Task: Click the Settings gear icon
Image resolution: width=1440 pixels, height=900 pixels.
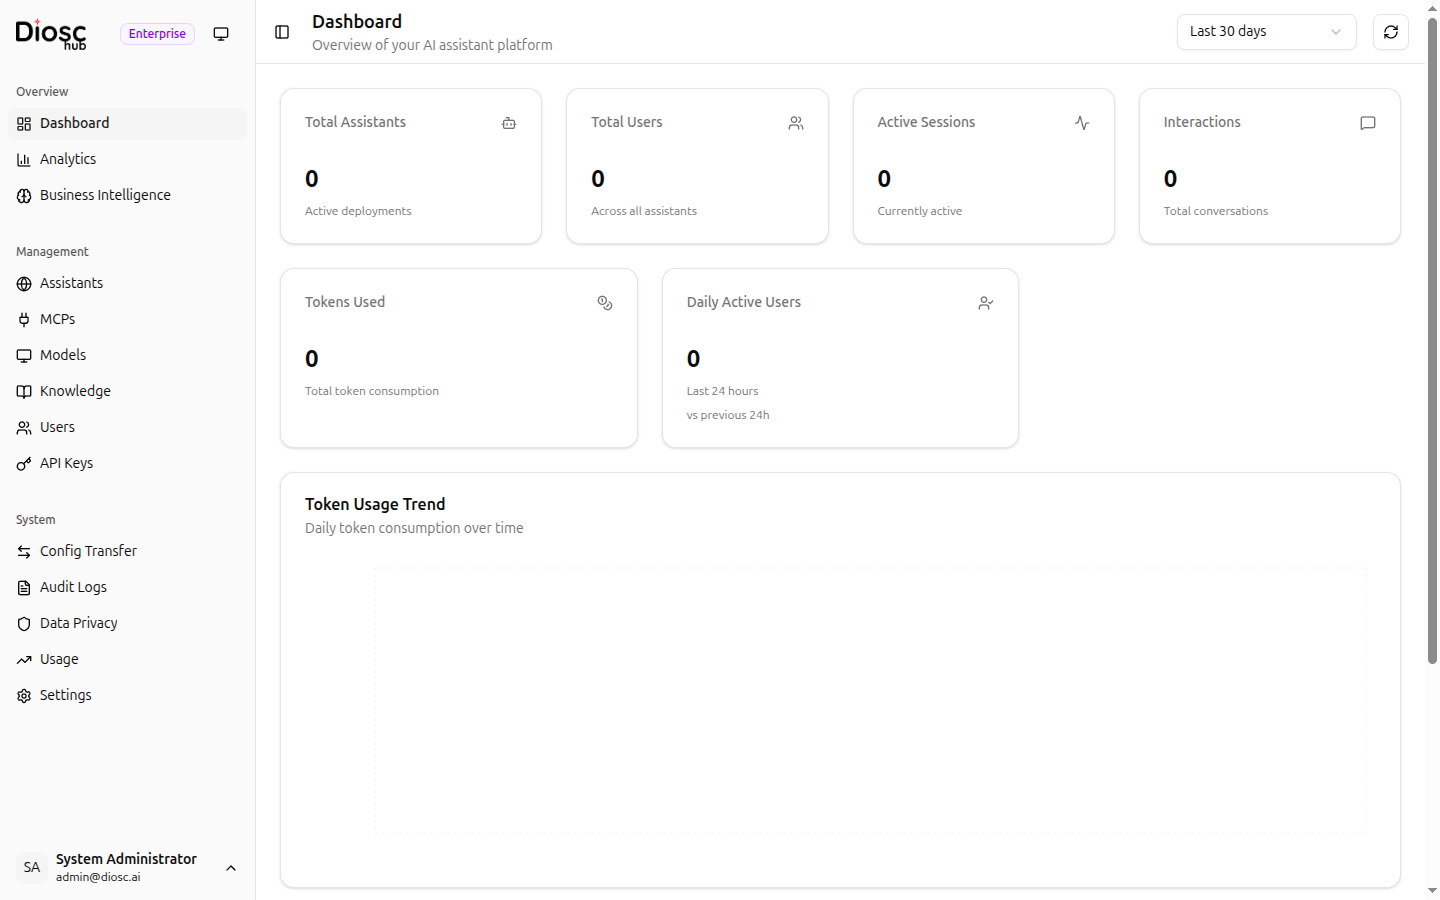Action: click(x=24, y=696)
